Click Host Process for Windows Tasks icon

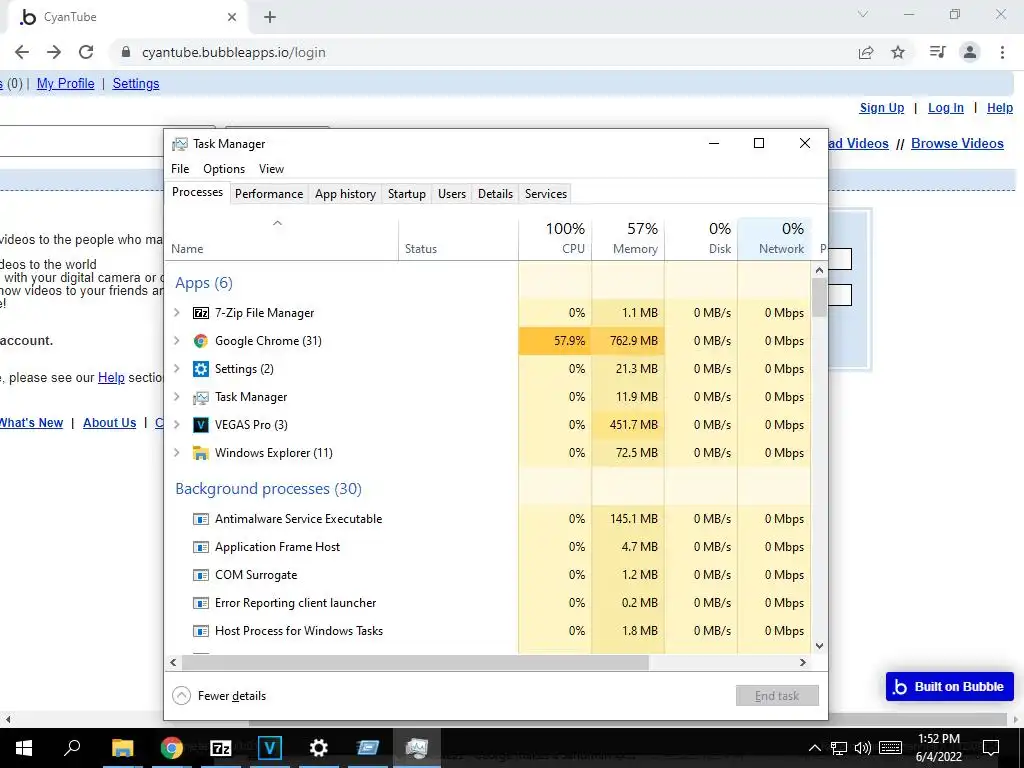point(200,632)
